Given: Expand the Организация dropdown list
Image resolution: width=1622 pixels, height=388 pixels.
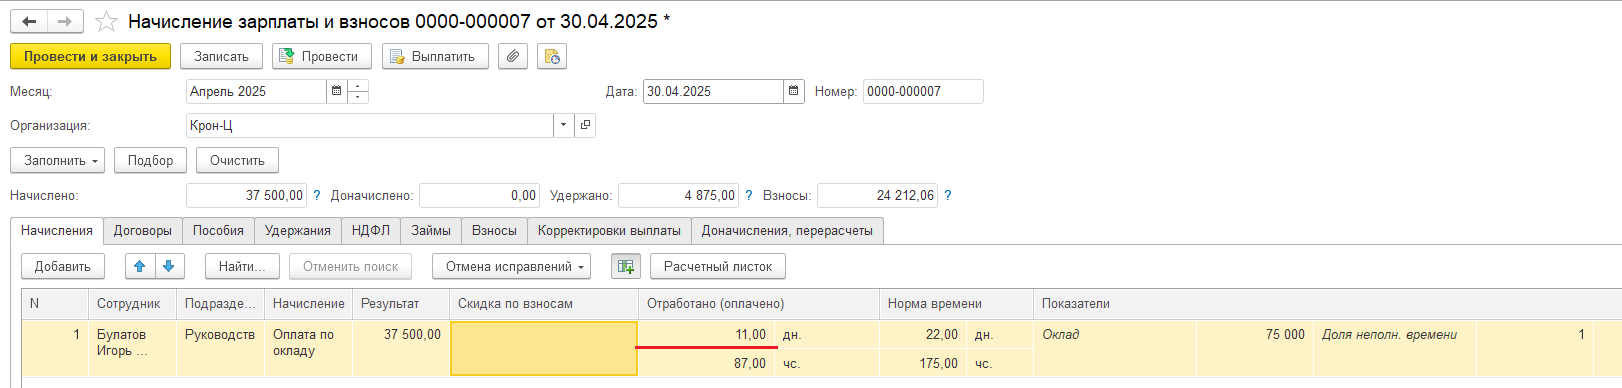Looking at the screenshot, I should coord(564,125).
